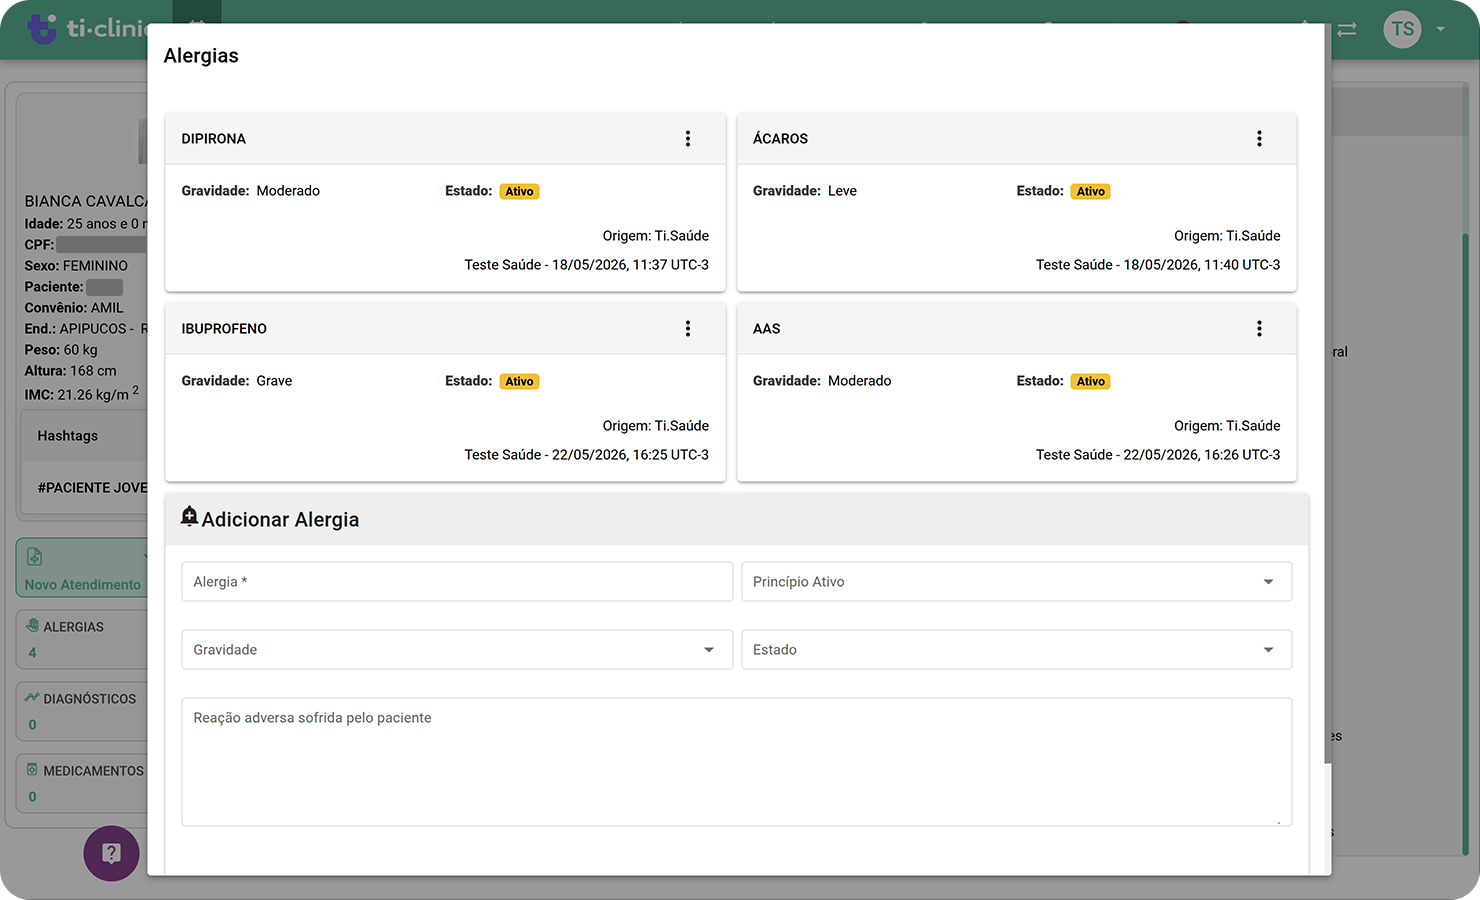Click the Hashtags section label
Viewport: 1480px width, 900px height.
pyautogui.click(x=67, y=436)
